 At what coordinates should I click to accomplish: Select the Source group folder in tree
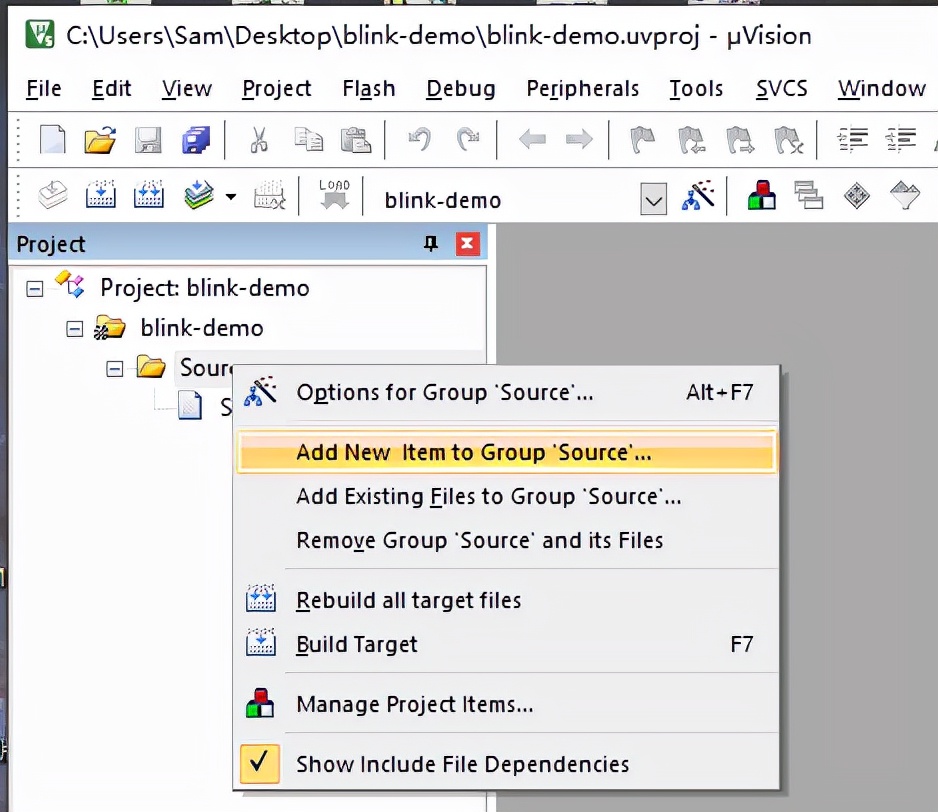click(205, 368)
